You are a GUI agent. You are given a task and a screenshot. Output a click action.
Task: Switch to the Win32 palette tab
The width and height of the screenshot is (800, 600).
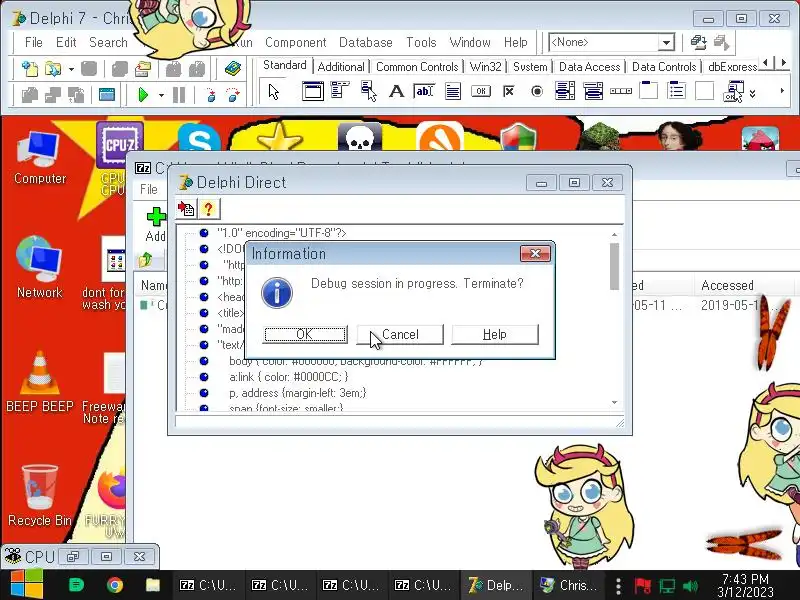tap(485, 67)
